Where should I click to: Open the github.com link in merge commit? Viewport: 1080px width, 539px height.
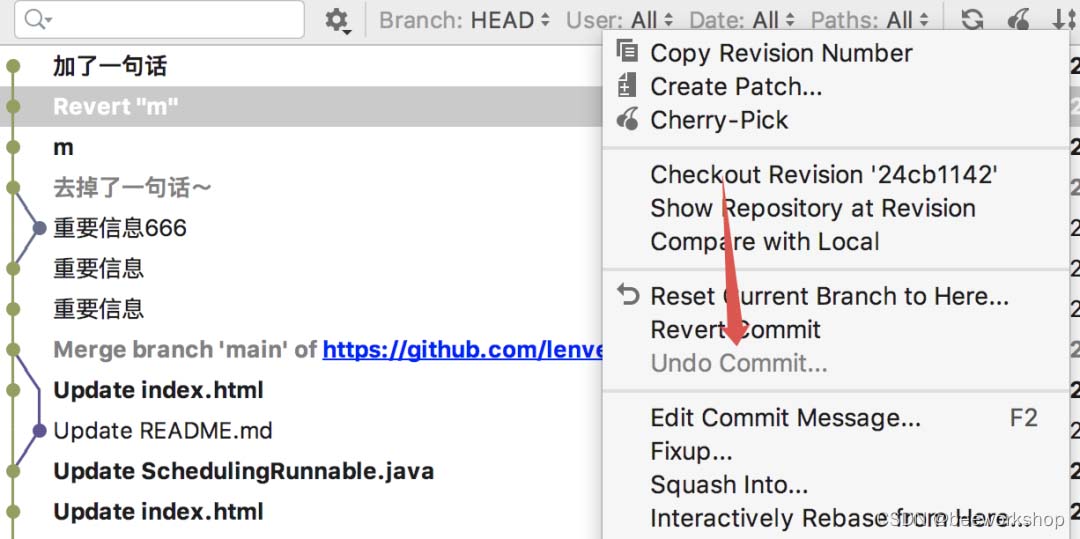(x=463, y=350)
